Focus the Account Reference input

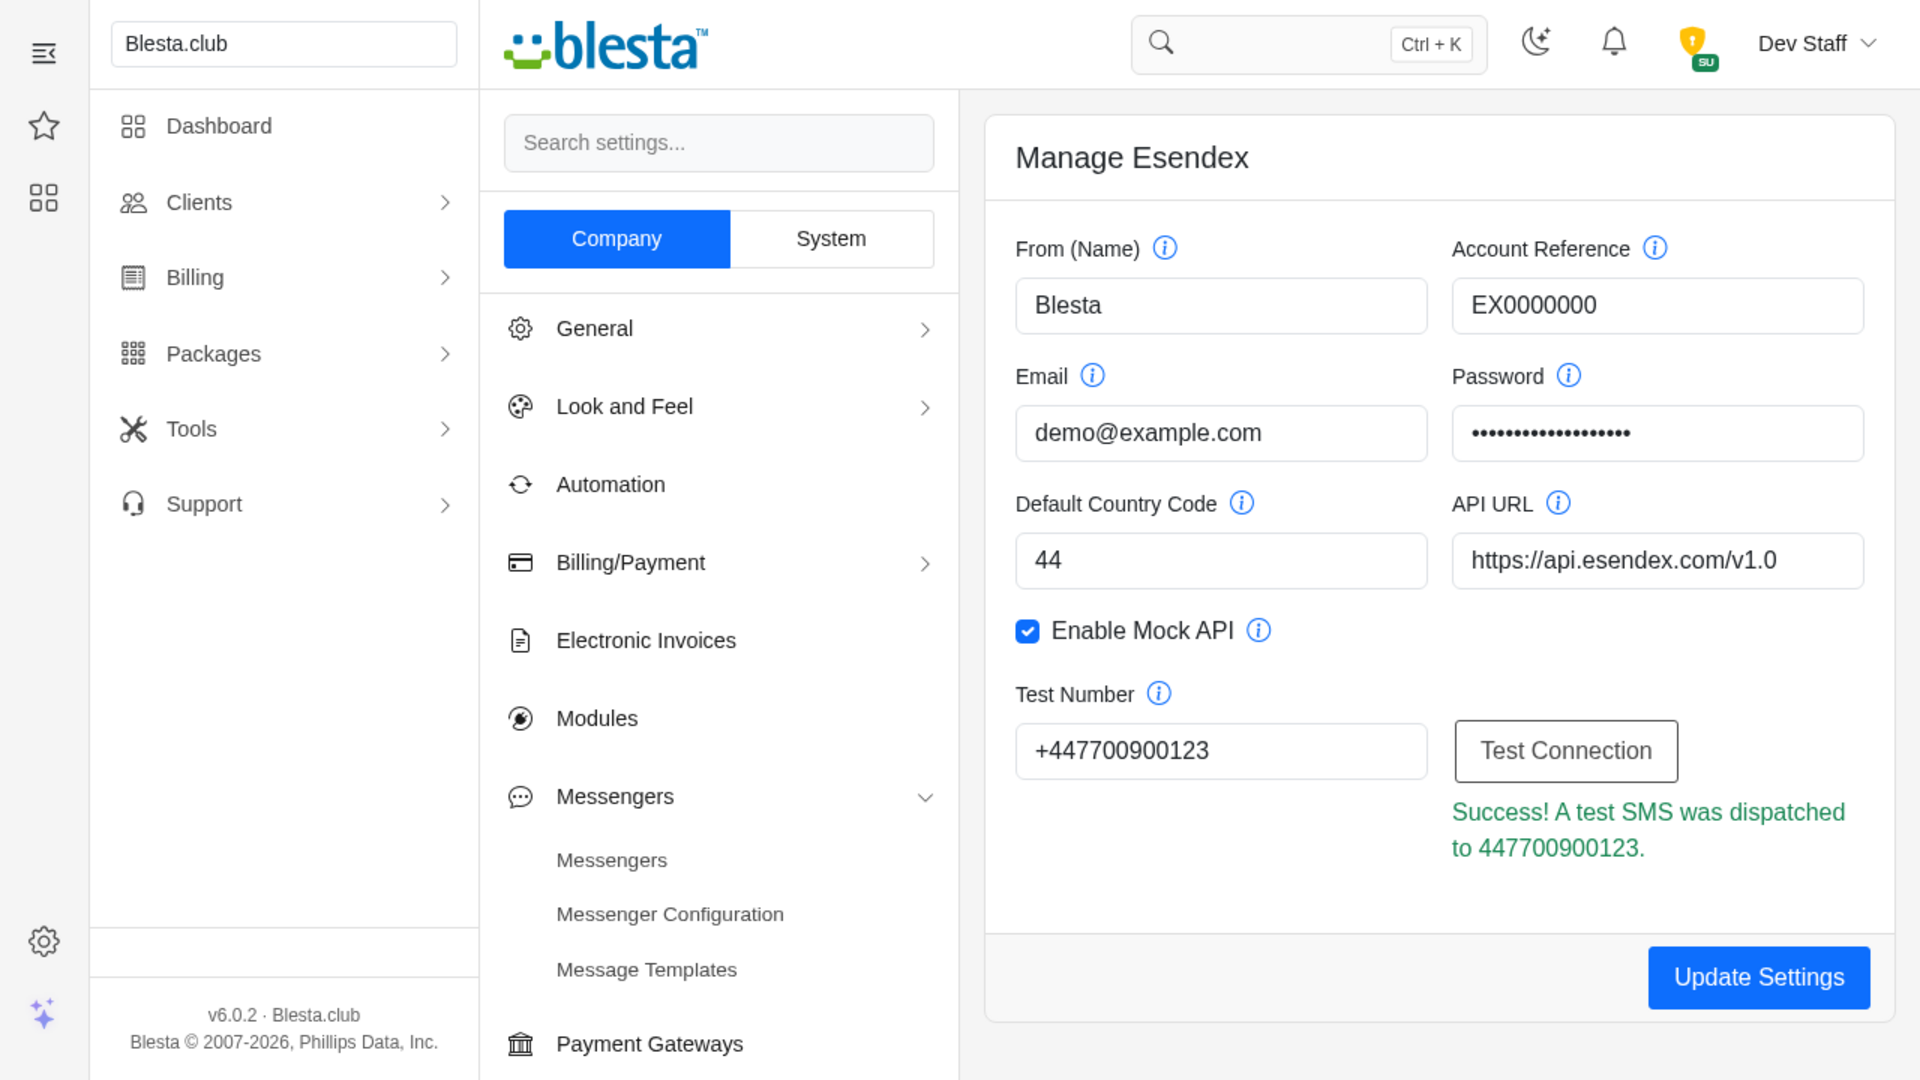click(1657, 306)
